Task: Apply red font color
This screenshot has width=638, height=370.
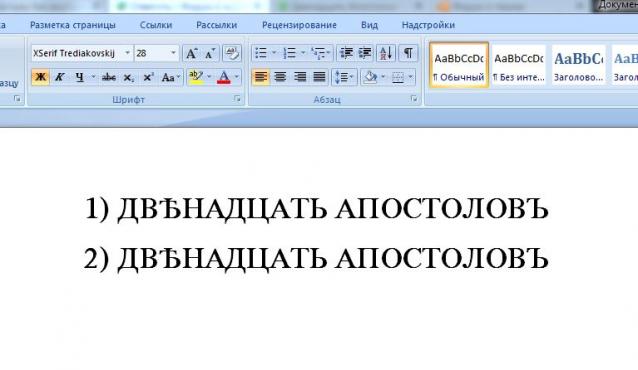Action: [x=224, y=77]
